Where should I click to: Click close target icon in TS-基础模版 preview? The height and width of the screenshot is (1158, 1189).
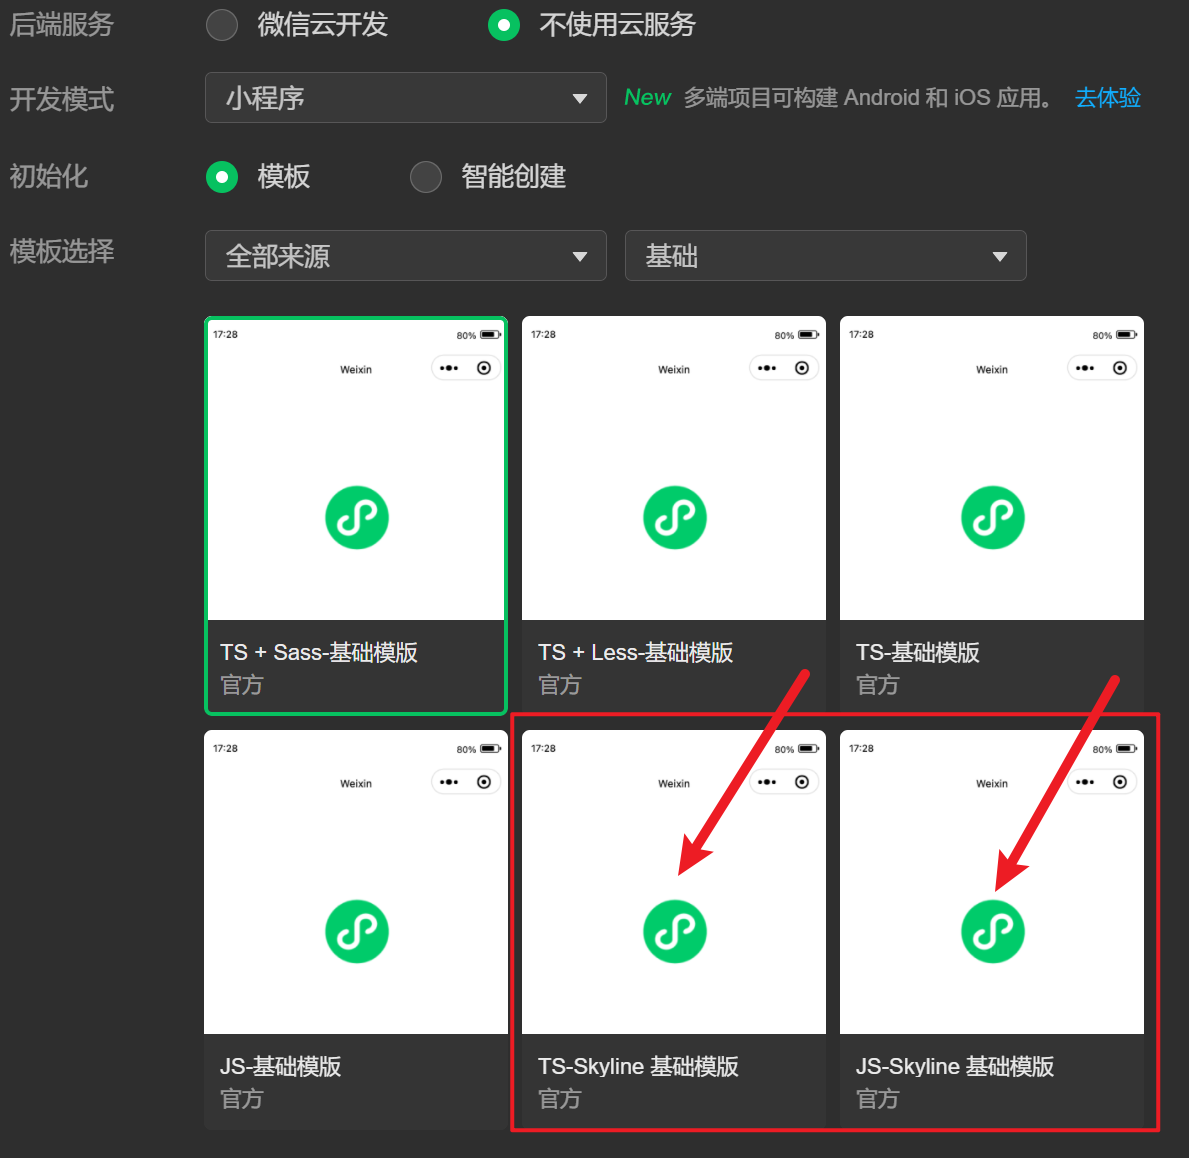1120,369
